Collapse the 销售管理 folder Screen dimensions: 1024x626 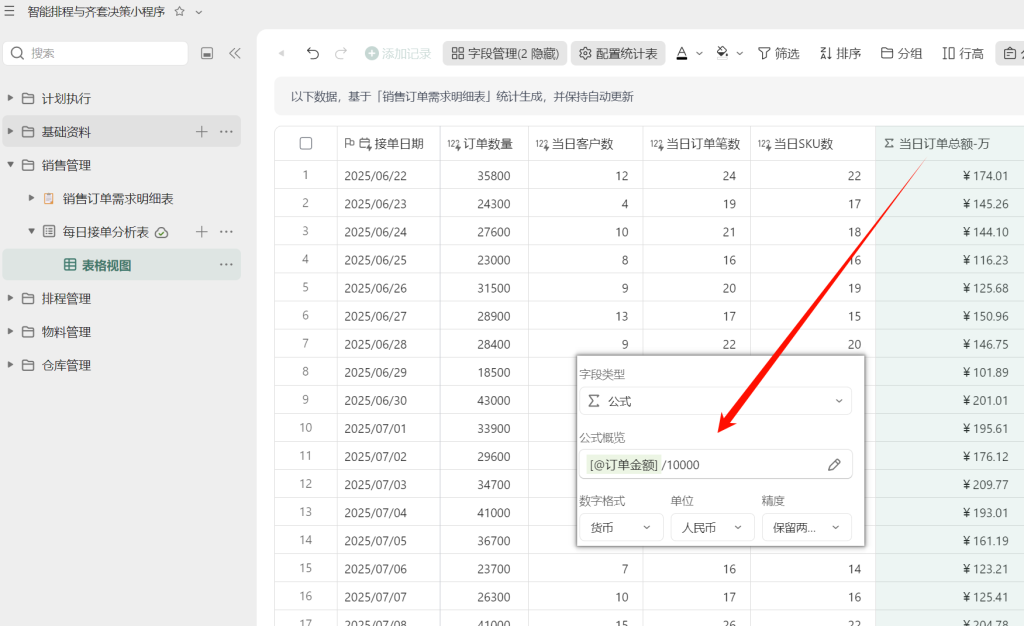click(10, 164)
